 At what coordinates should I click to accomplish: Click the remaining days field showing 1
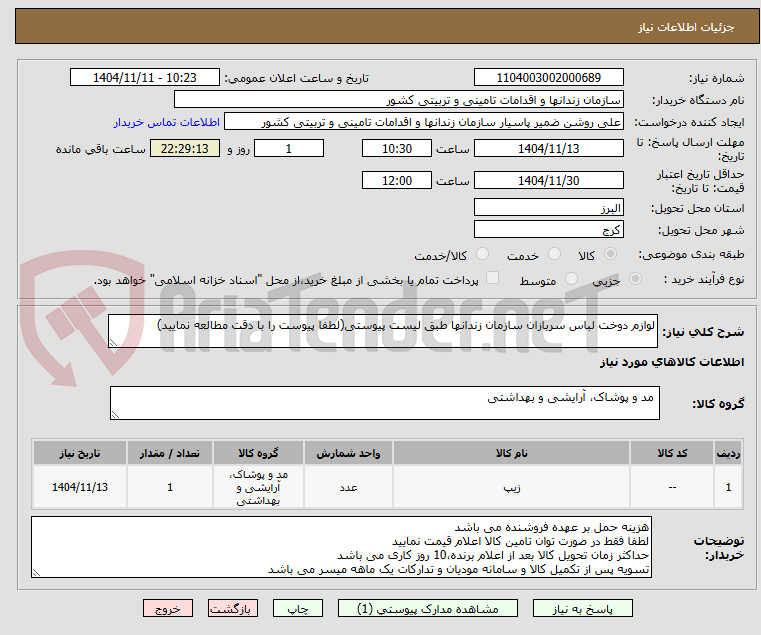tap(289, 149)
